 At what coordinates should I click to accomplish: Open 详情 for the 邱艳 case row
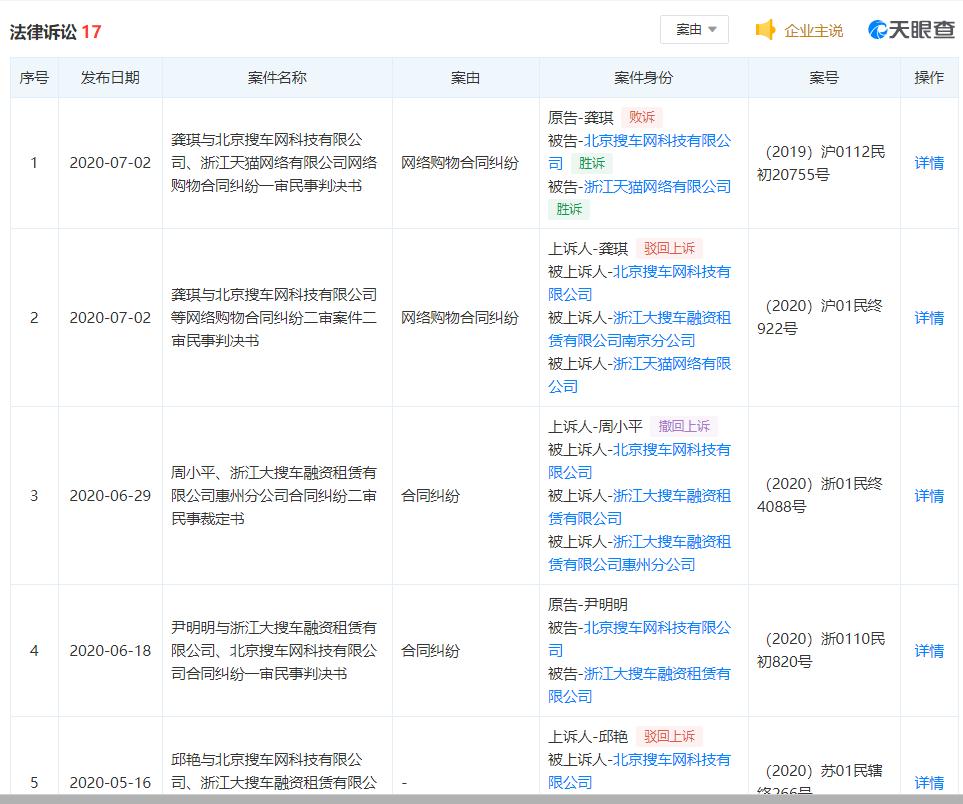coord(929,783)
